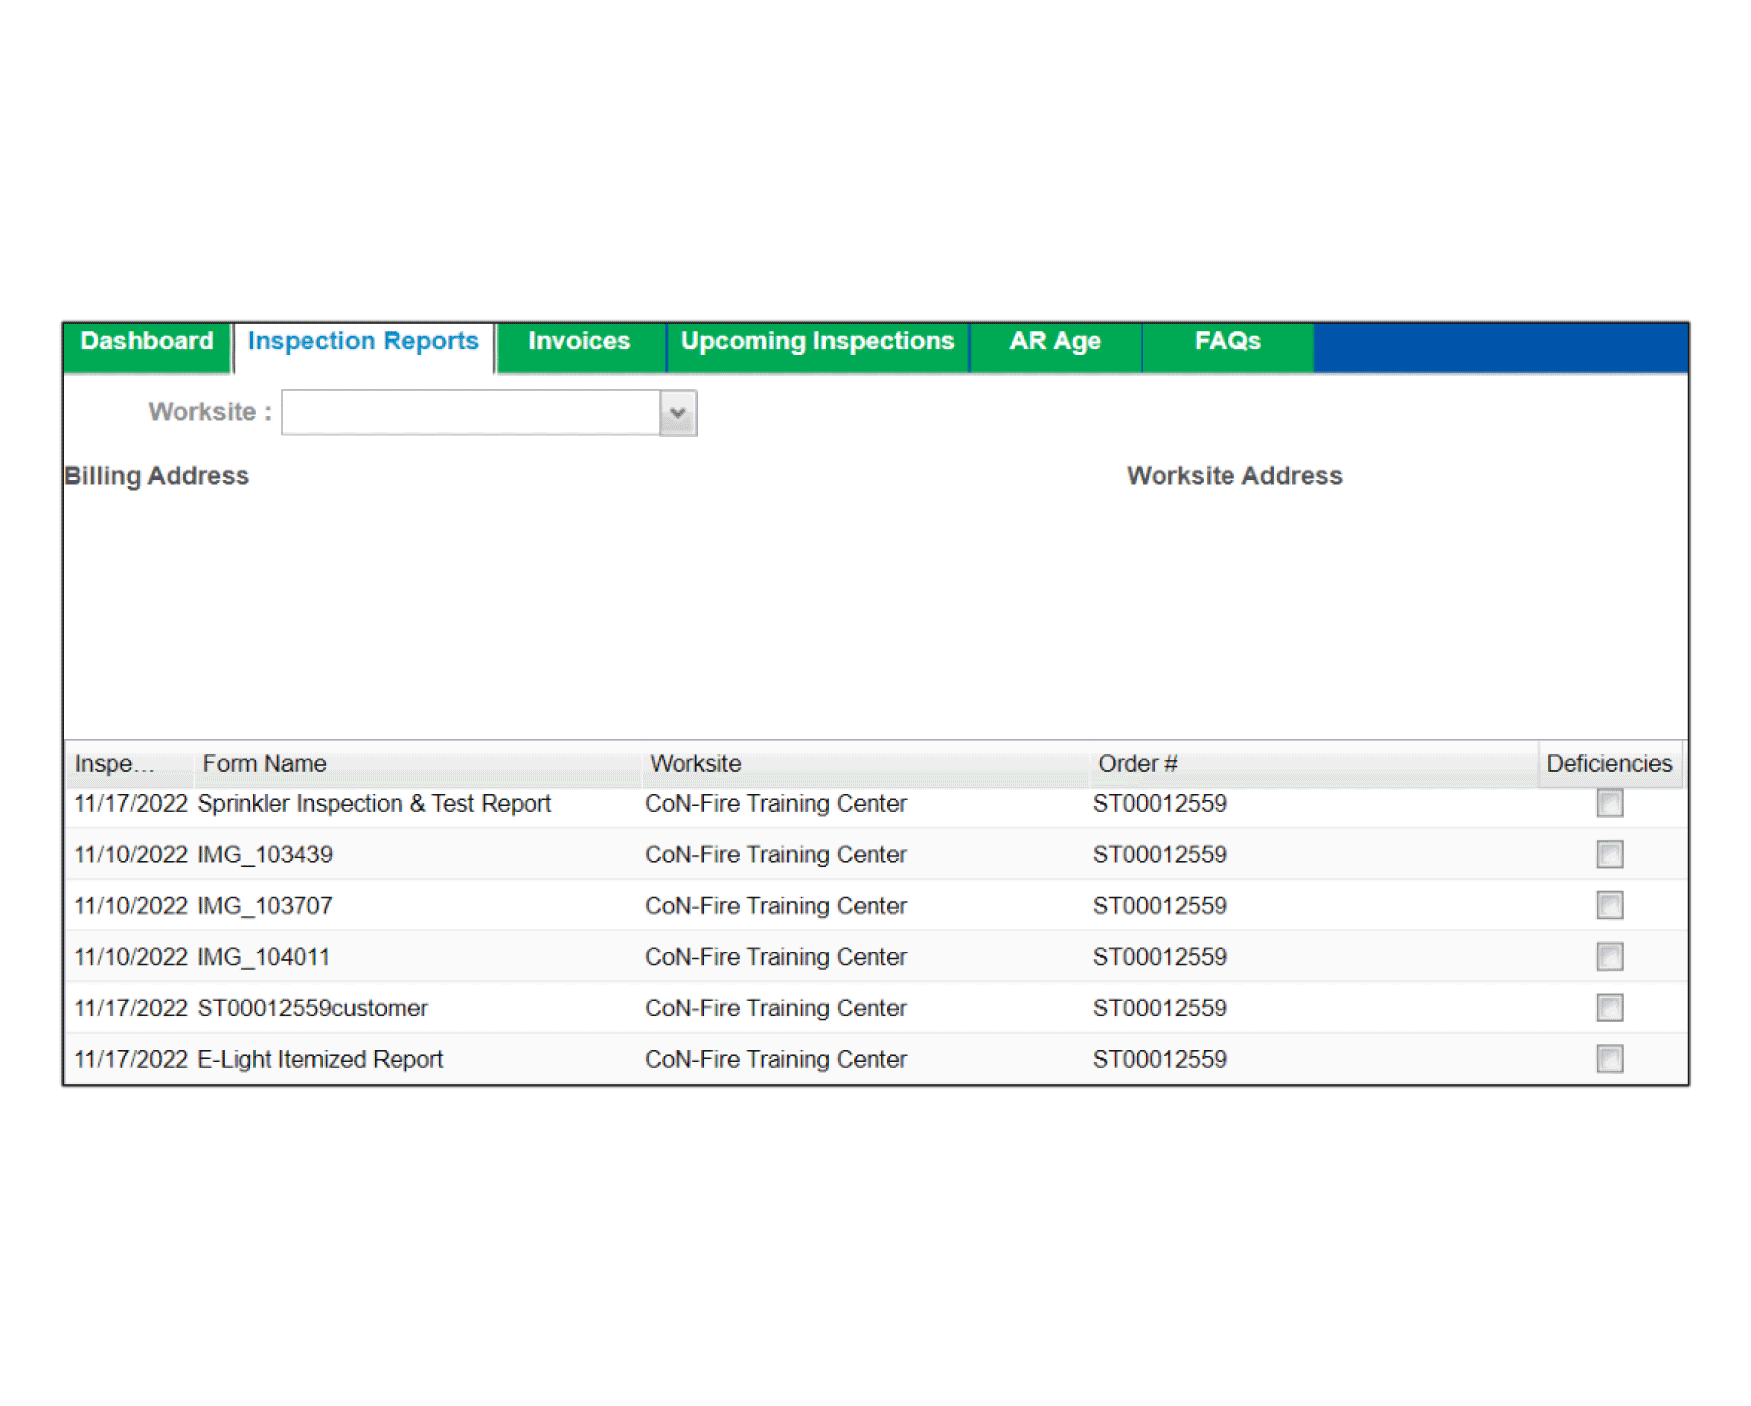Click the Deficiencies column header
The height and width of the screenshot is (1406, 1751).
[1608, 764]
